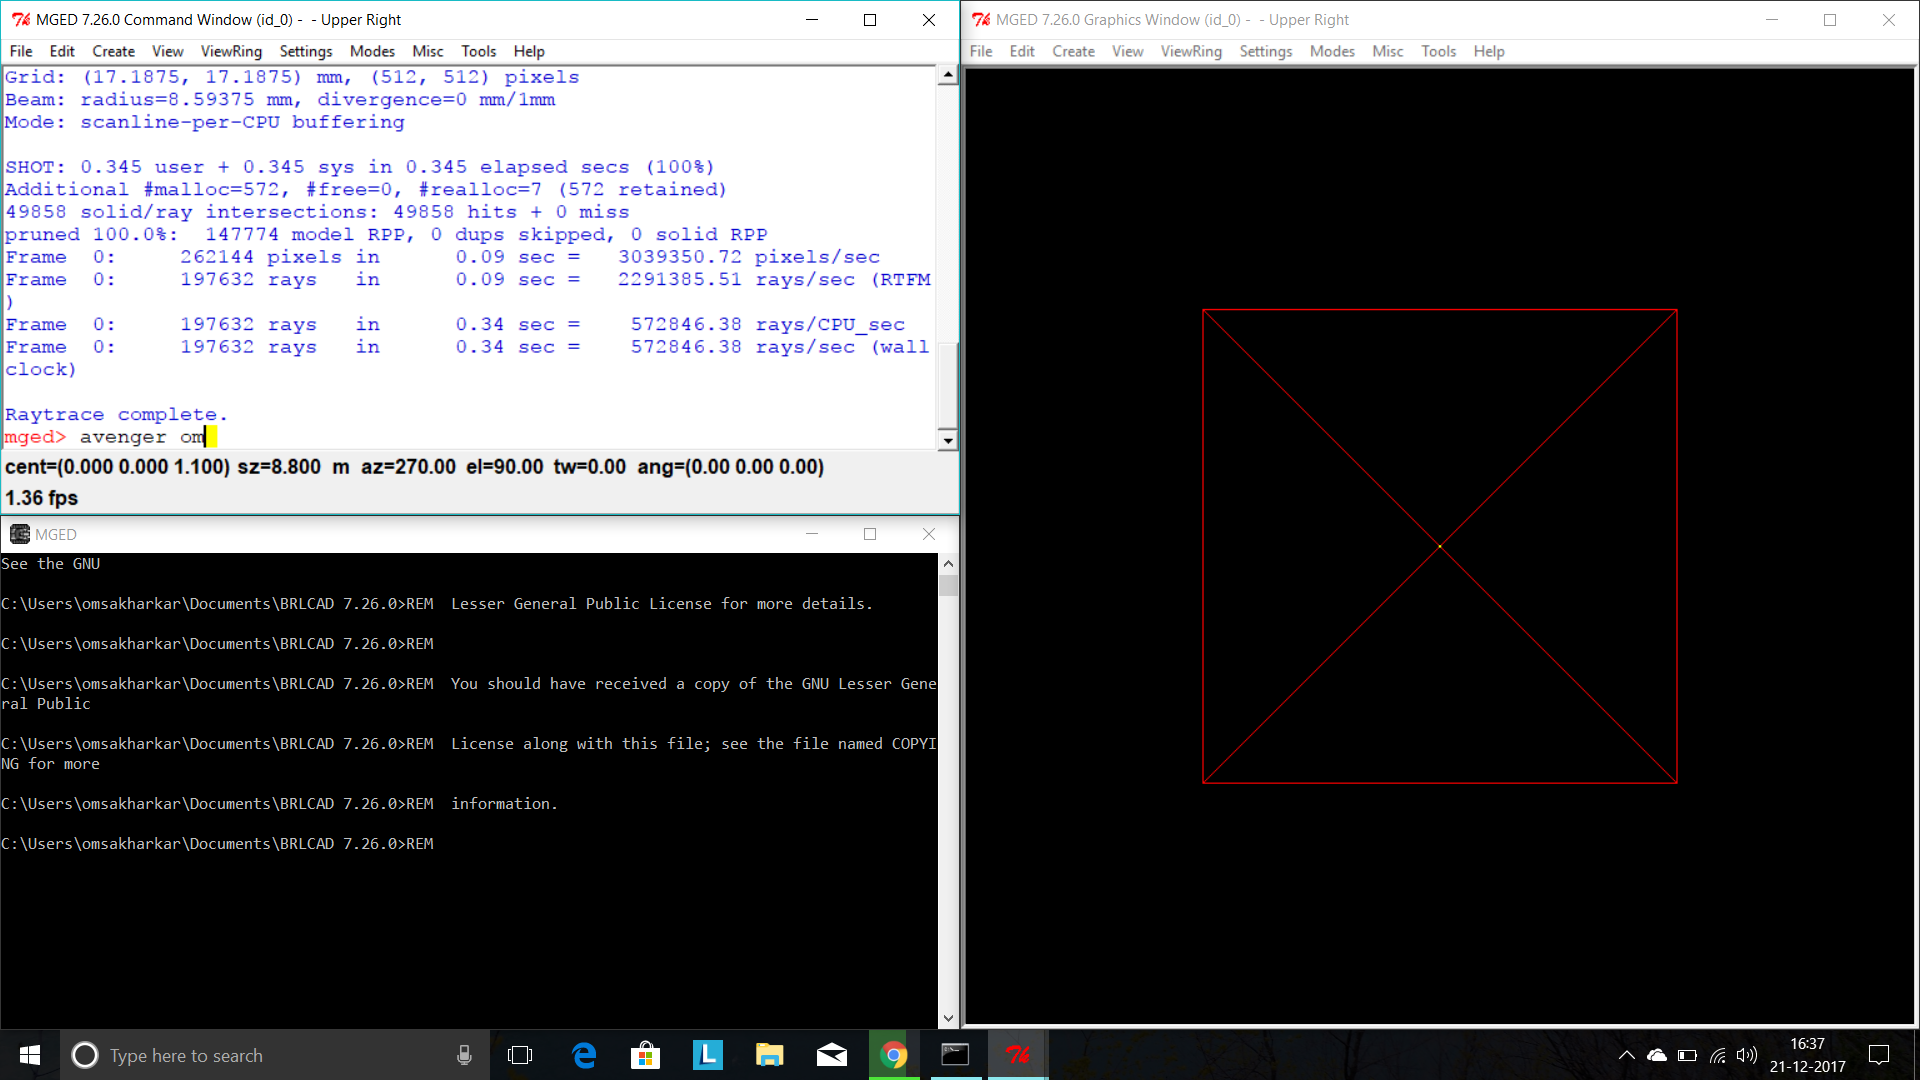The image size is (1920, 1080).
Task: Open File menu in Command Window
Action: (x=21, y=51)
